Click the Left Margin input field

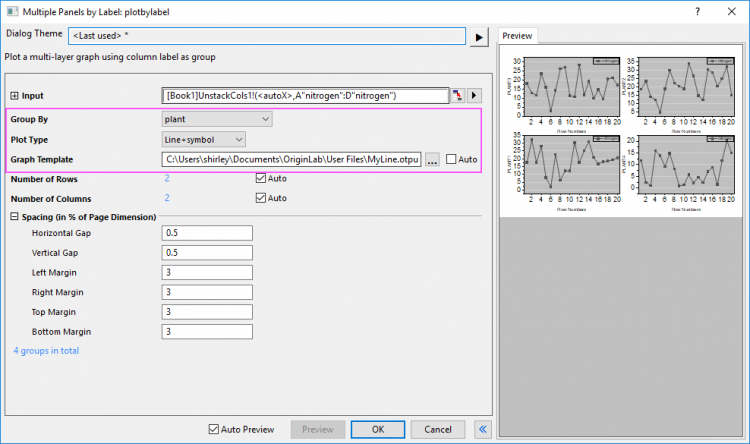(207, 272)
